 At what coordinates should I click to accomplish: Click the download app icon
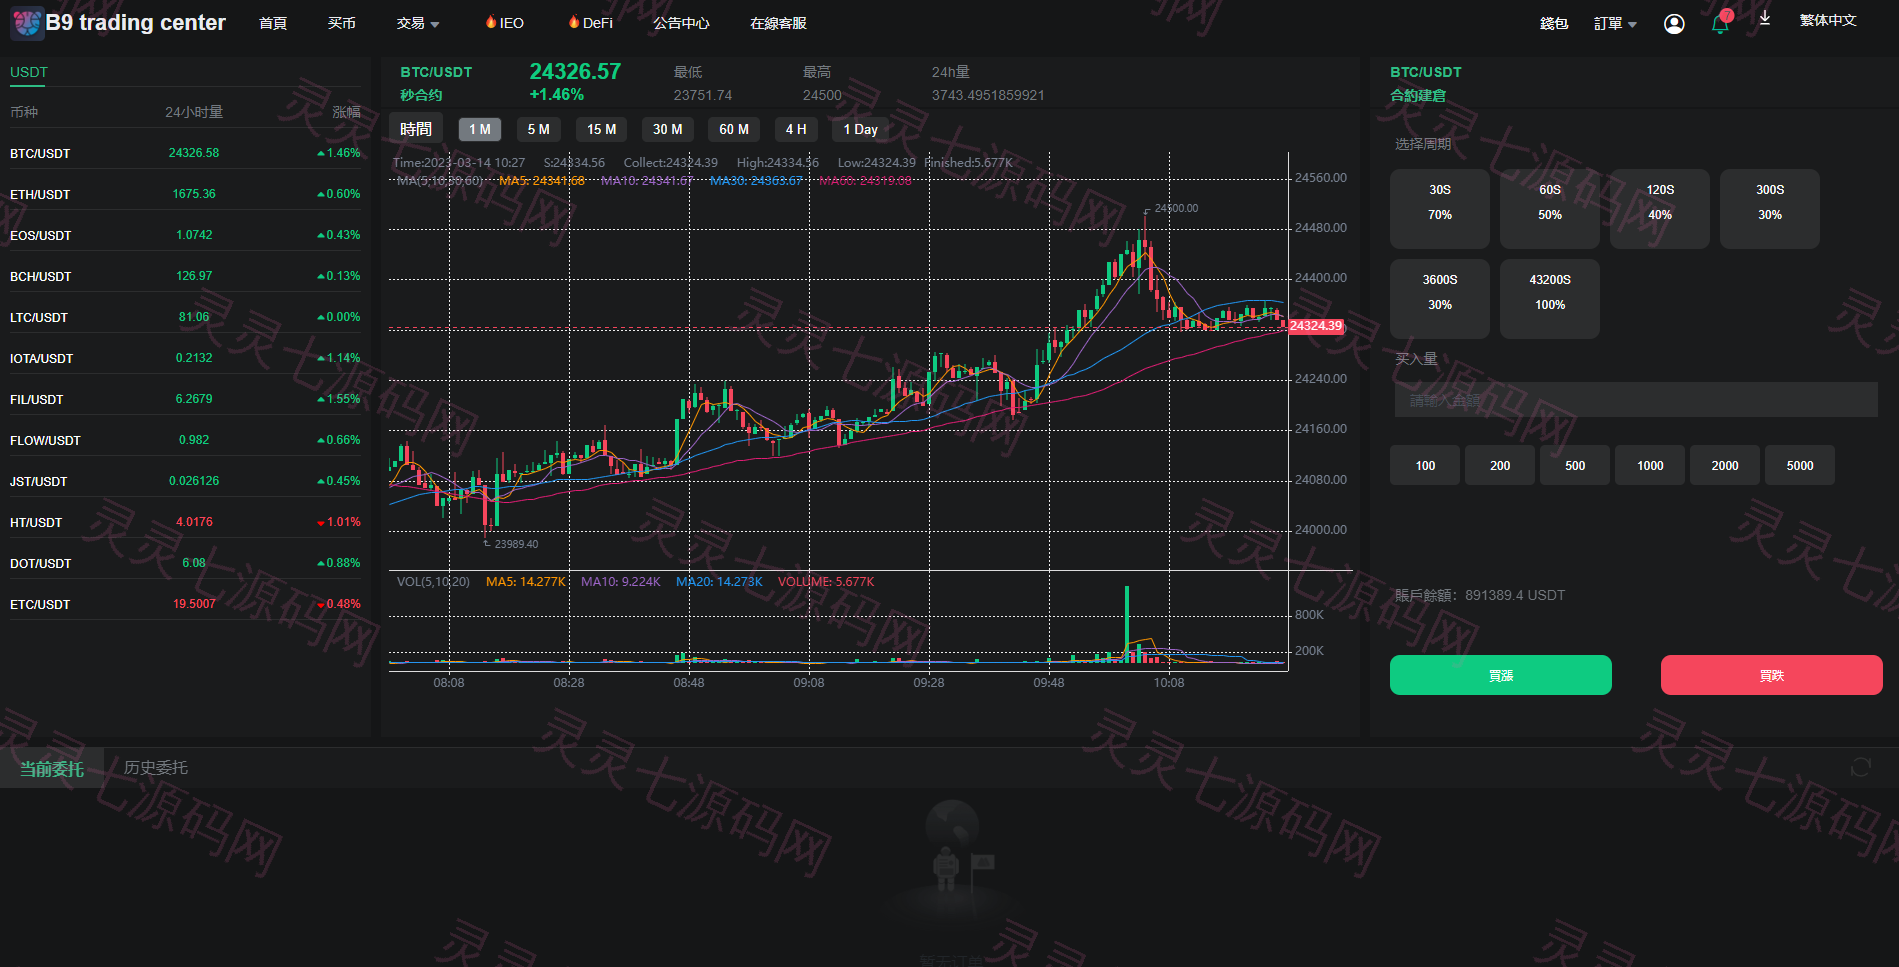pyautogui.click(x=1765, y=19)
